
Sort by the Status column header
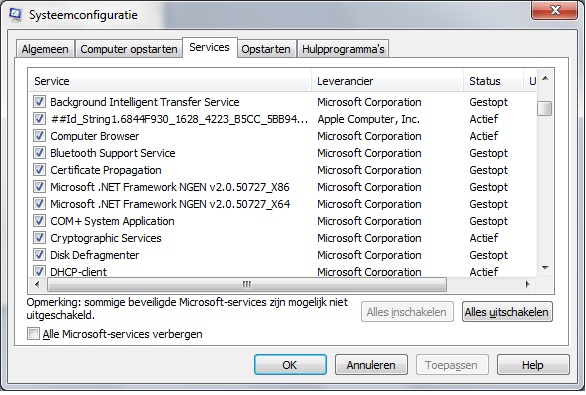tap(493, 81)
